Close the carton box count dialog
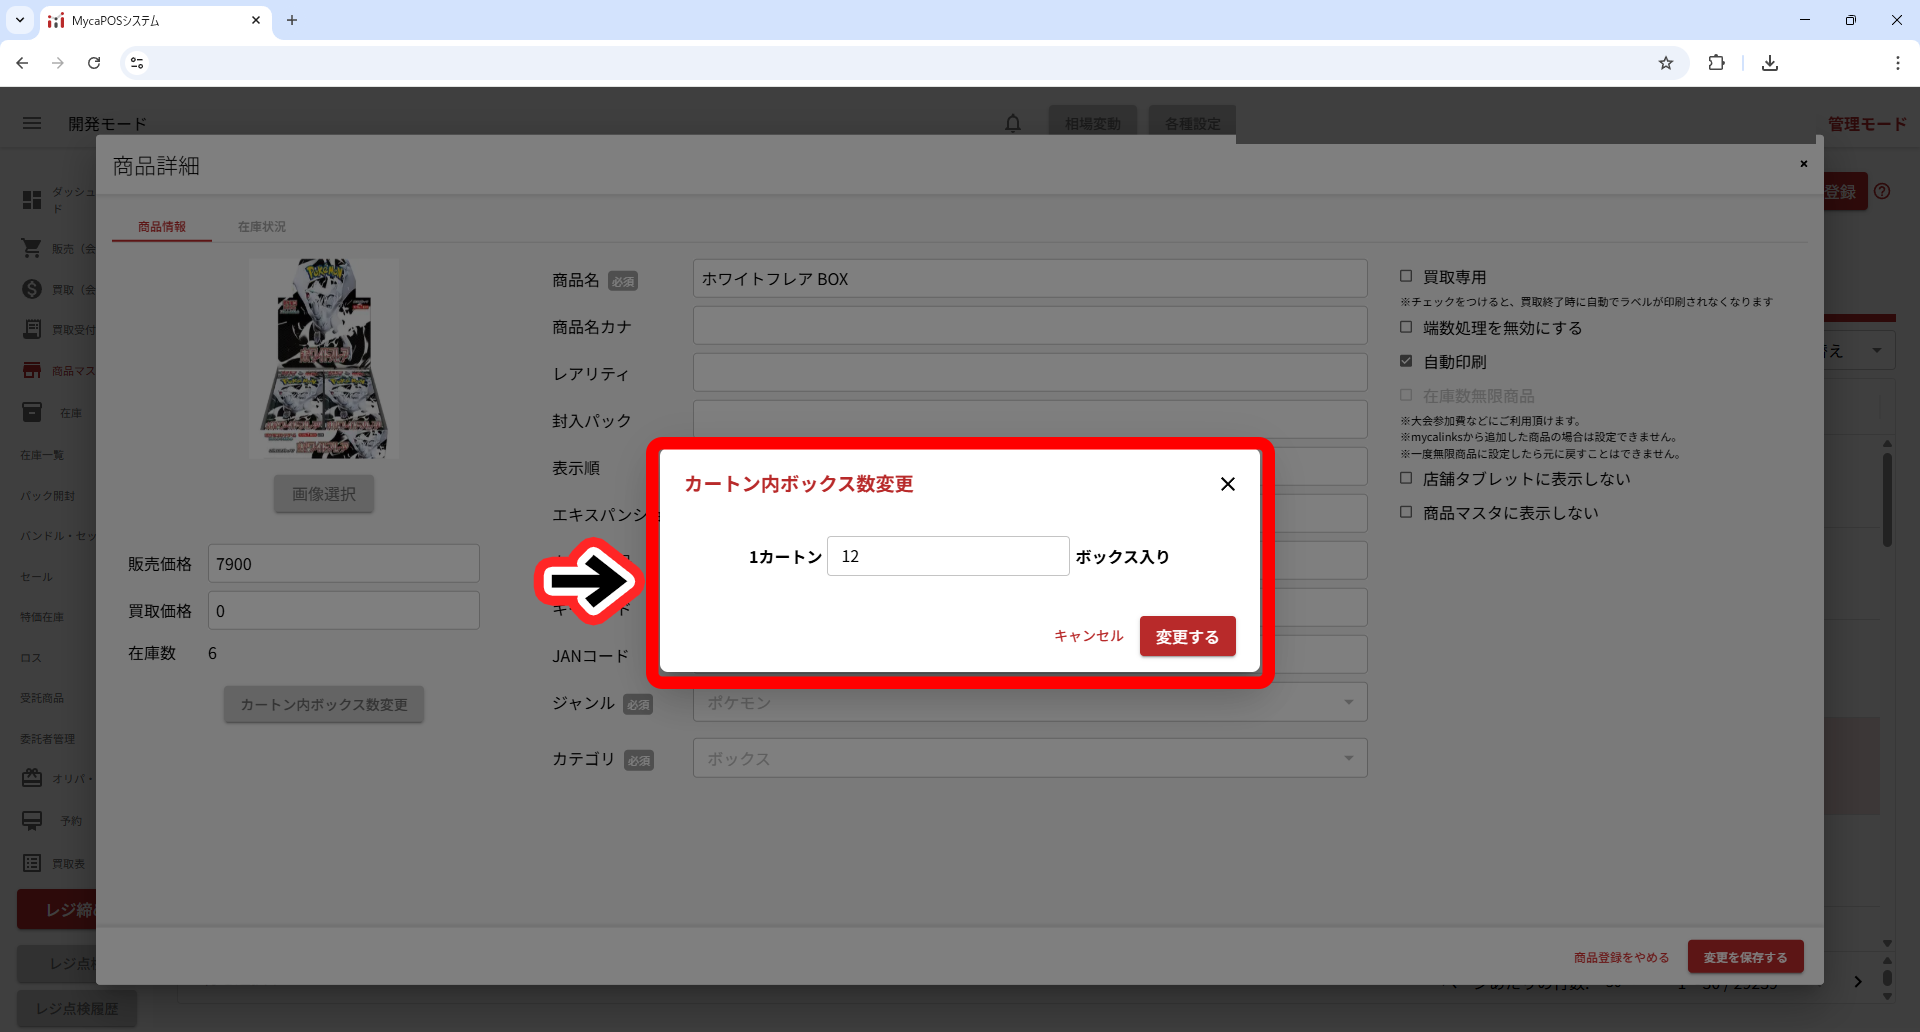Image resolution: width=1920 pixels, height=1032 pixels. pyautogui.click(x=1227, y=484)
